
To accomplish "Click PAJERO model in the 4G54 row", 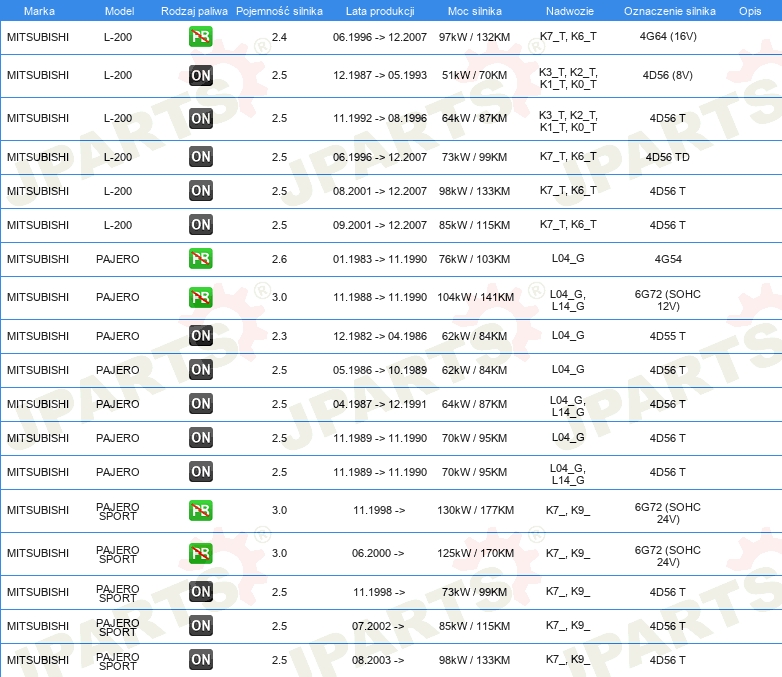I will [118, 259].
